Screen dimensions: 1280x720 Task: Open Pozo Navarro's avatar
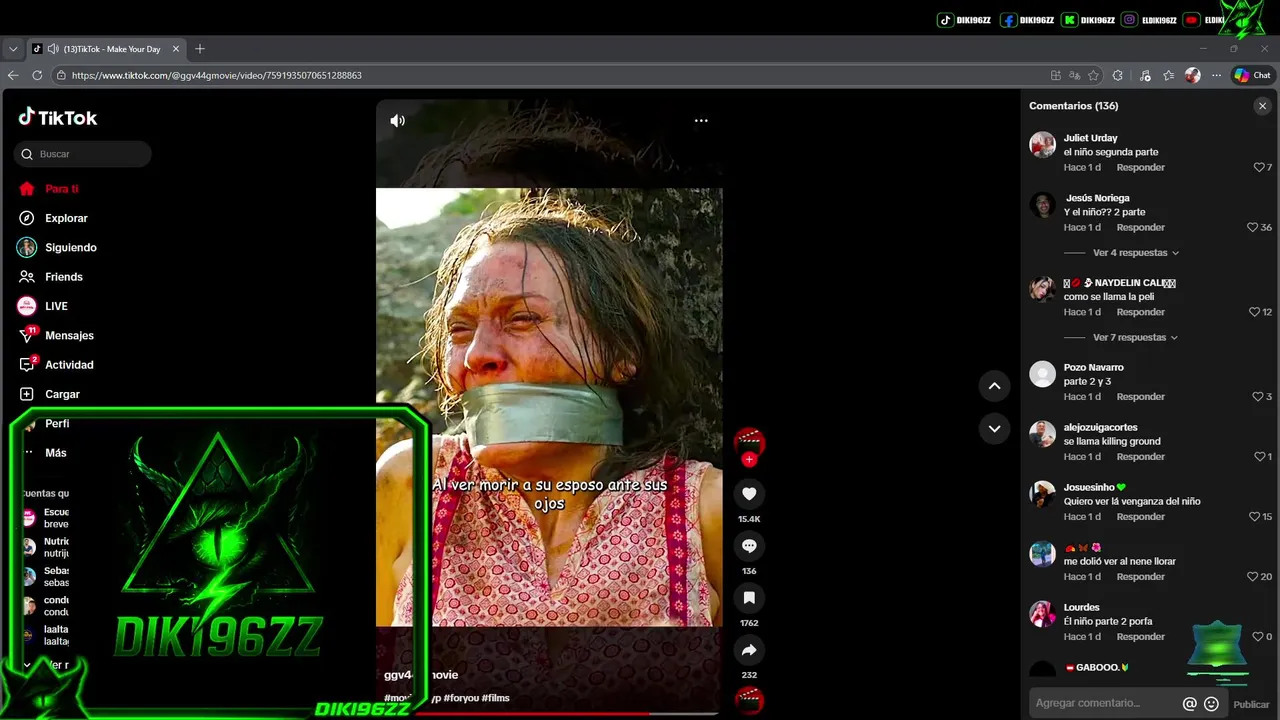click(x=1043, y=374)
